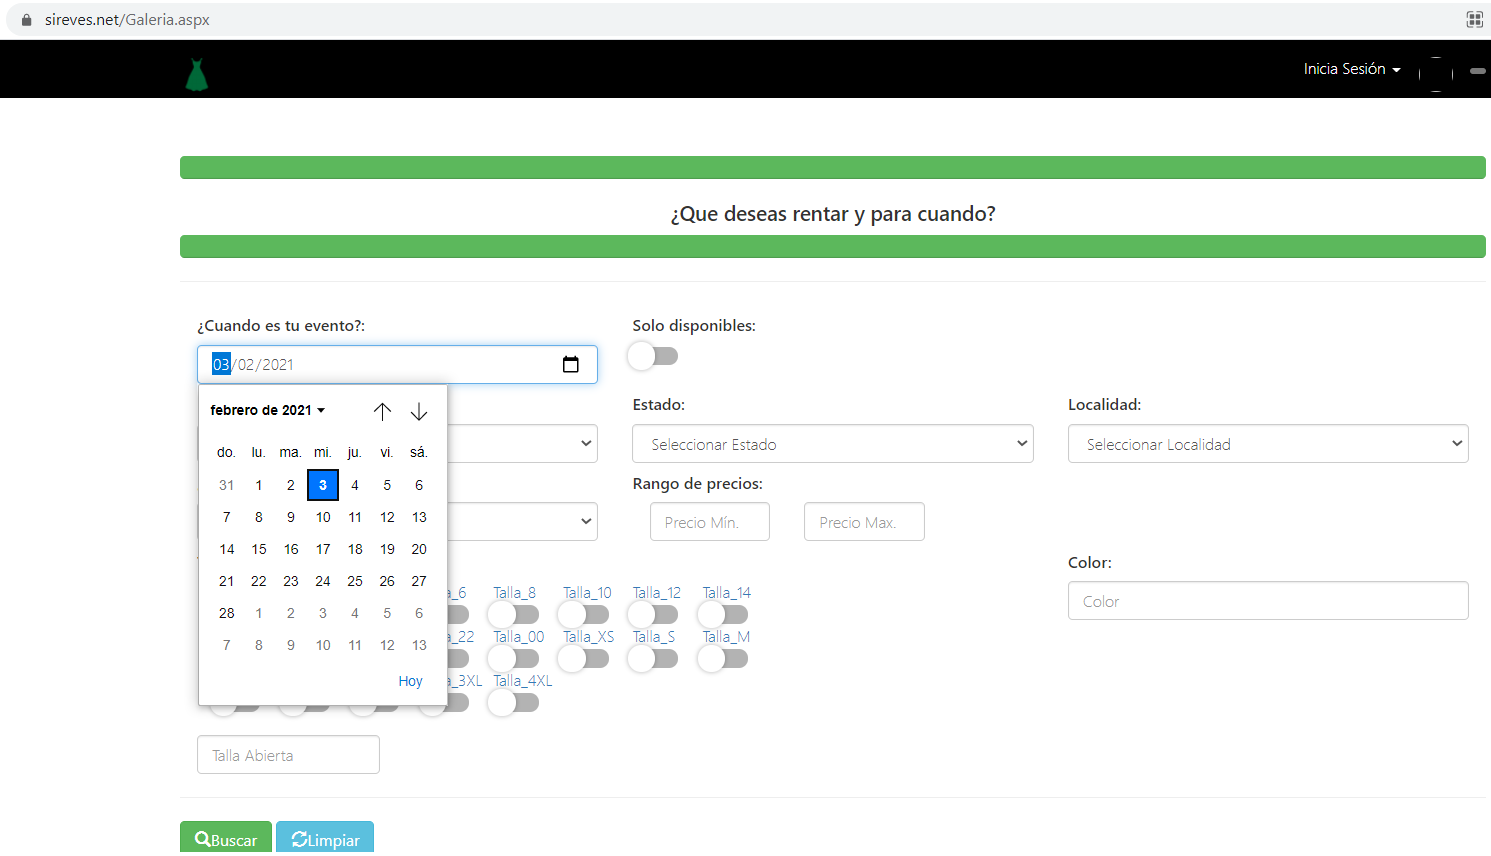Click the magnifier Buscar button
Screen dimensions: 1491x856
[x=226, y=839]
